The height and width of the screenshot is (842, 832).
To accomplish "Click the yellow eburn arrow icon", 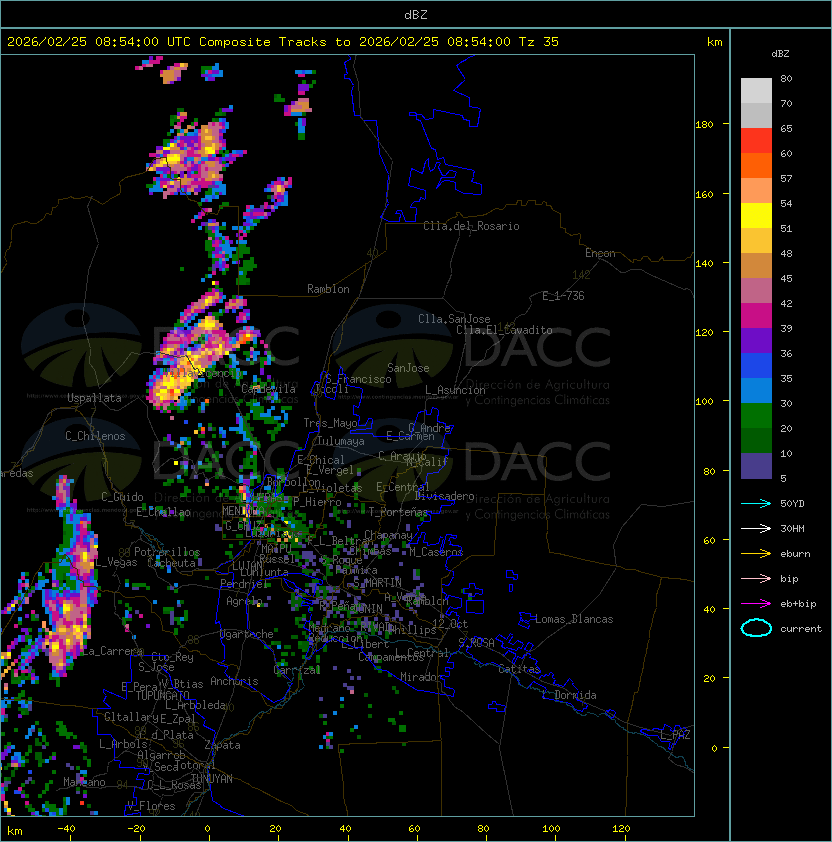I will click(756, 554).
